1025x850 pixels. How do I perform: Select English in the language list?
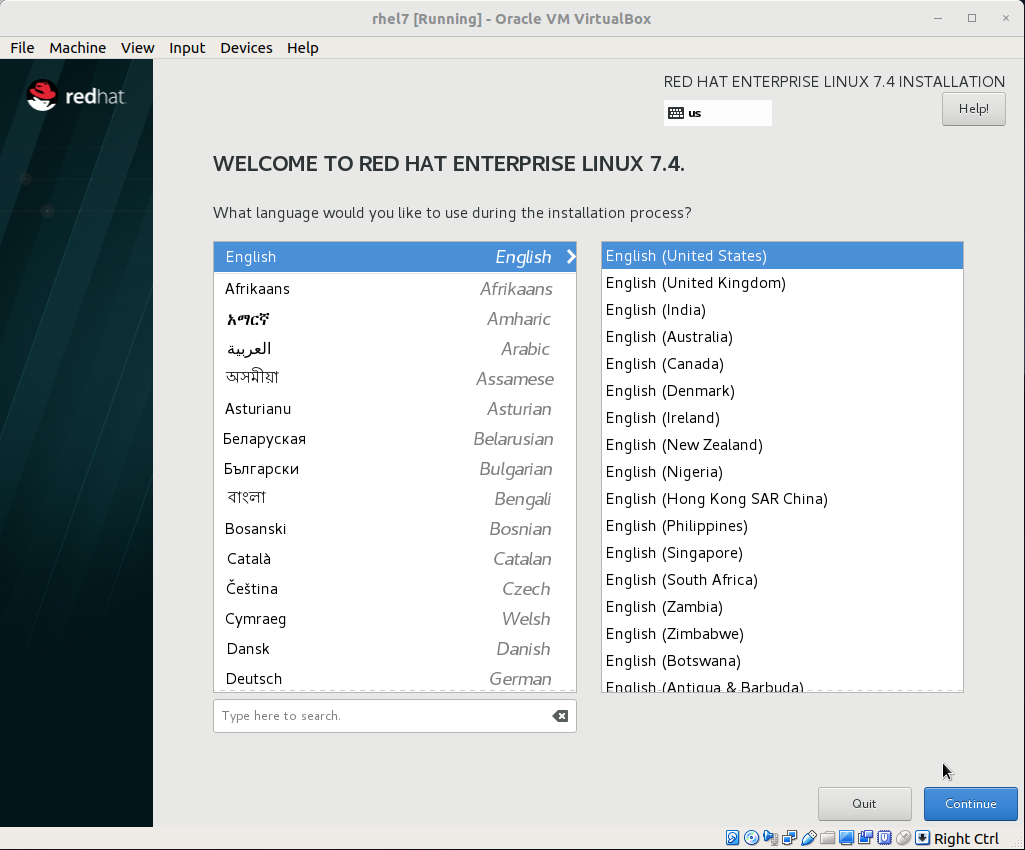pyautogui.click(x=395, y=257)
